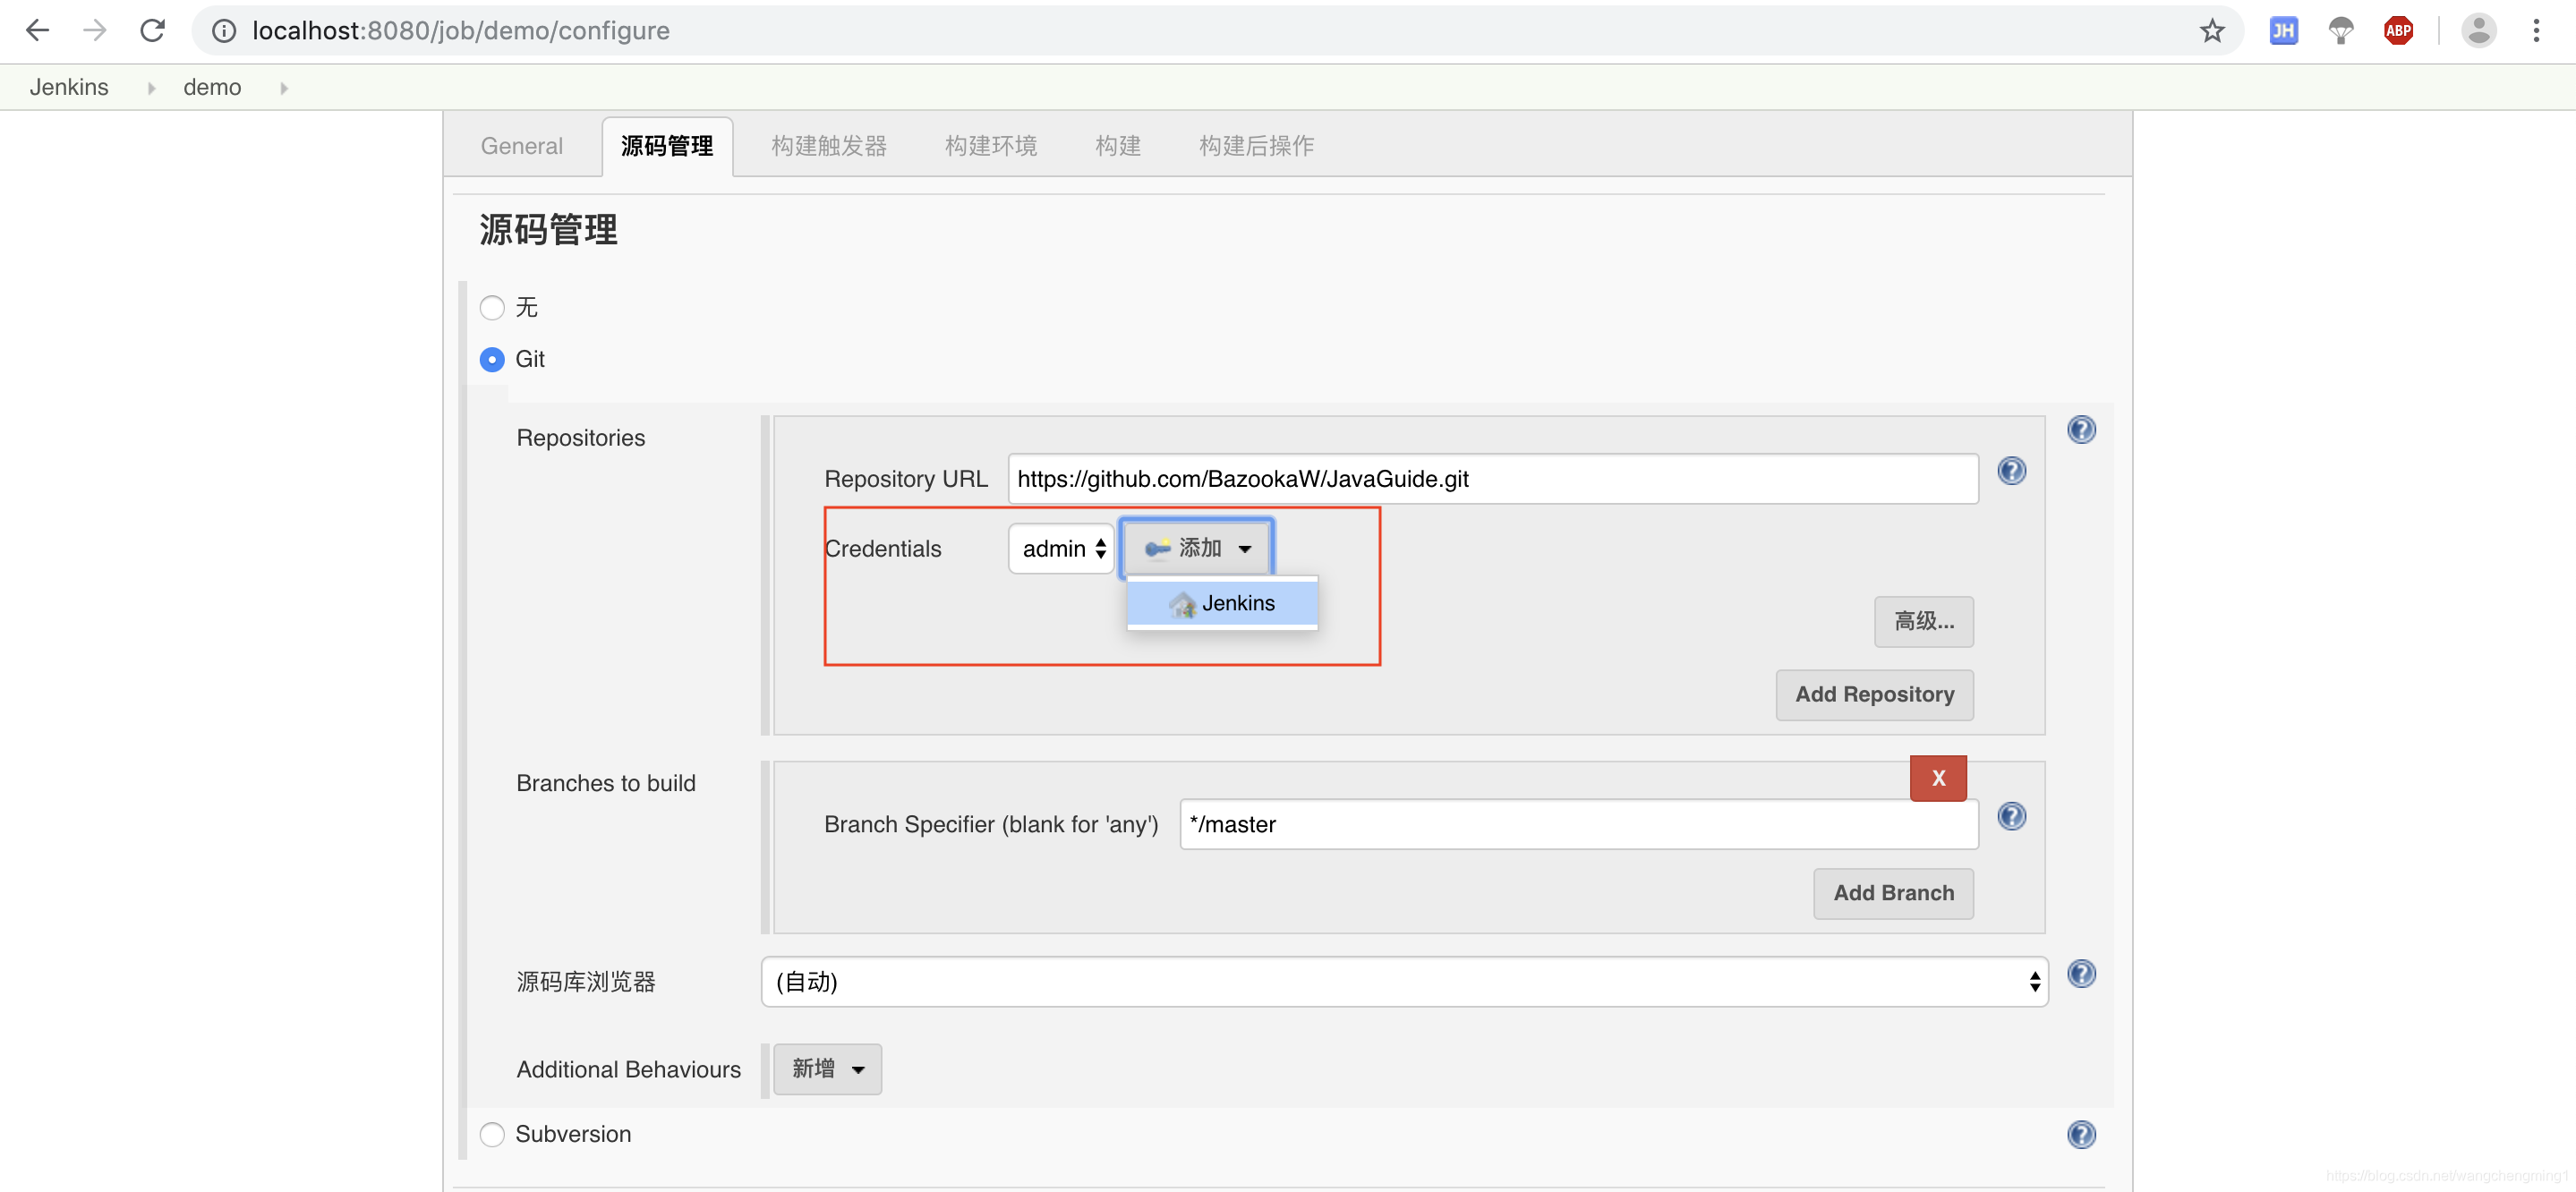This screenshot has height=1192, width=2576.
Task: Expand the 源码库浏览器 (自动) dropdown
Action: click(1404, 981)
